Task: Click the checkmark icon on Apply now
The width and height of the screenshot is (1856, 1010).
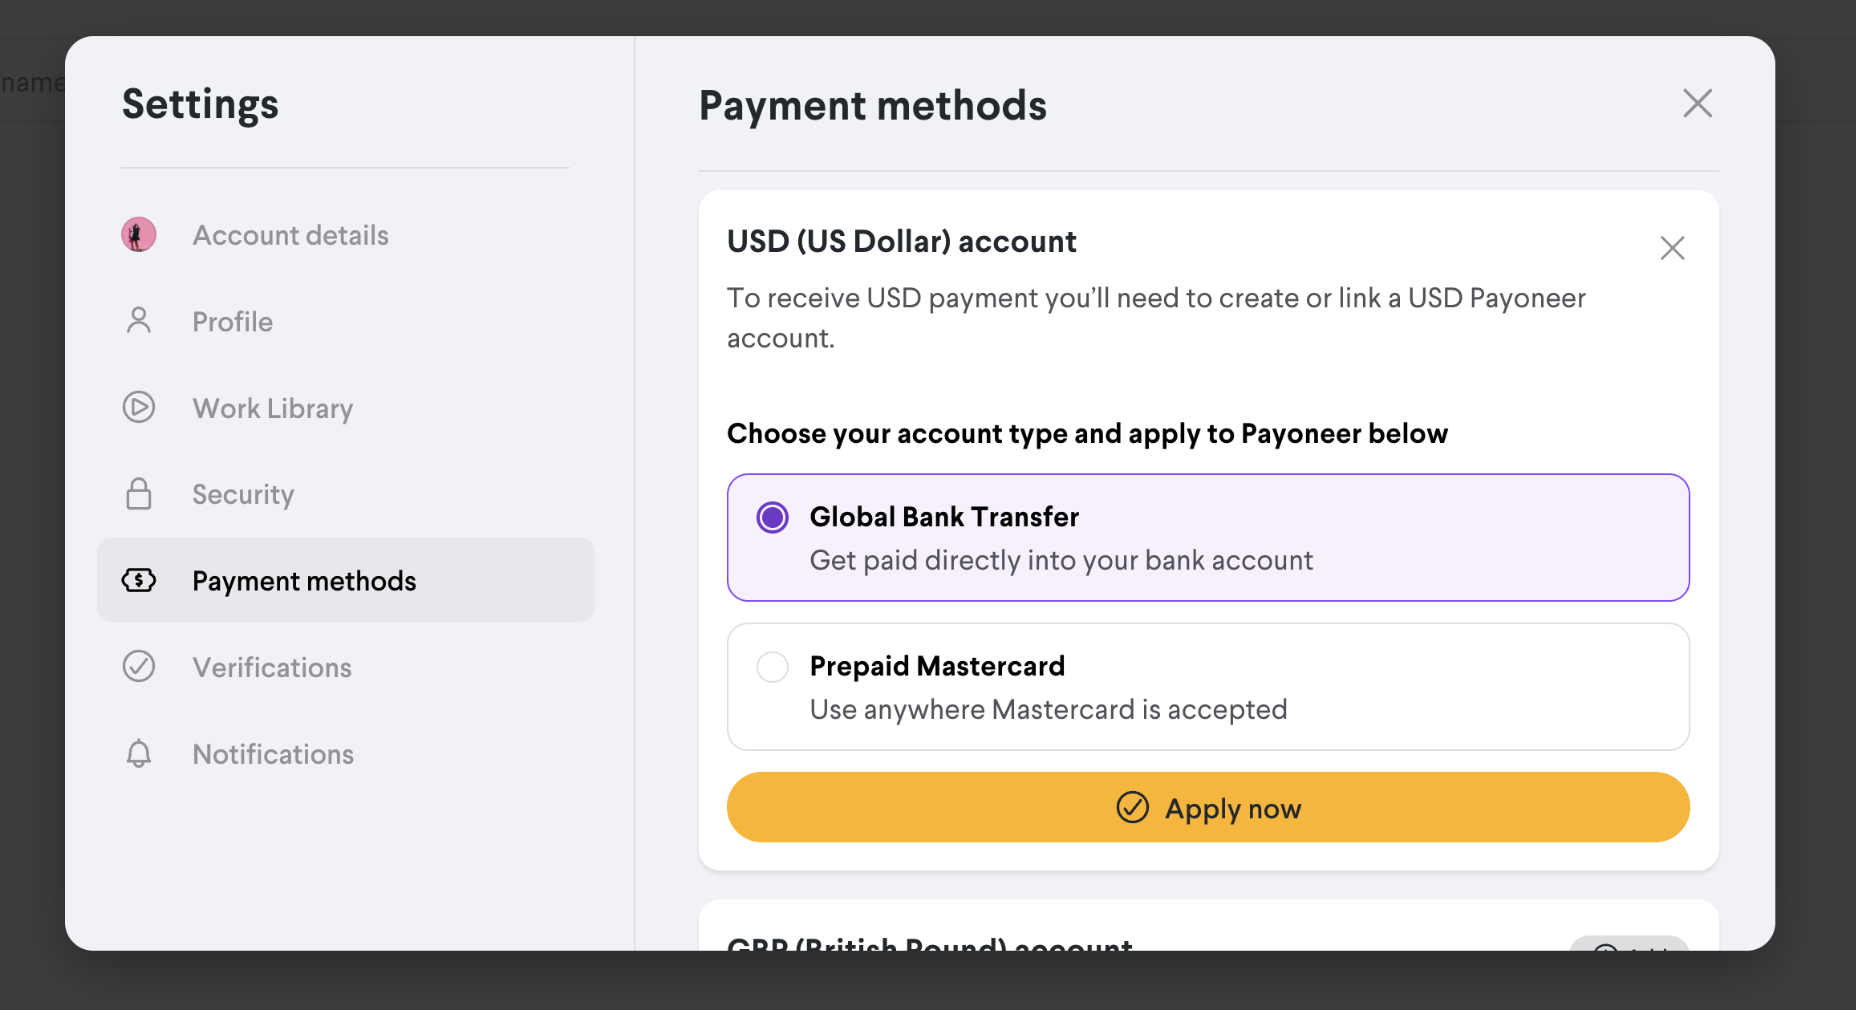Action: (1132, 807)
